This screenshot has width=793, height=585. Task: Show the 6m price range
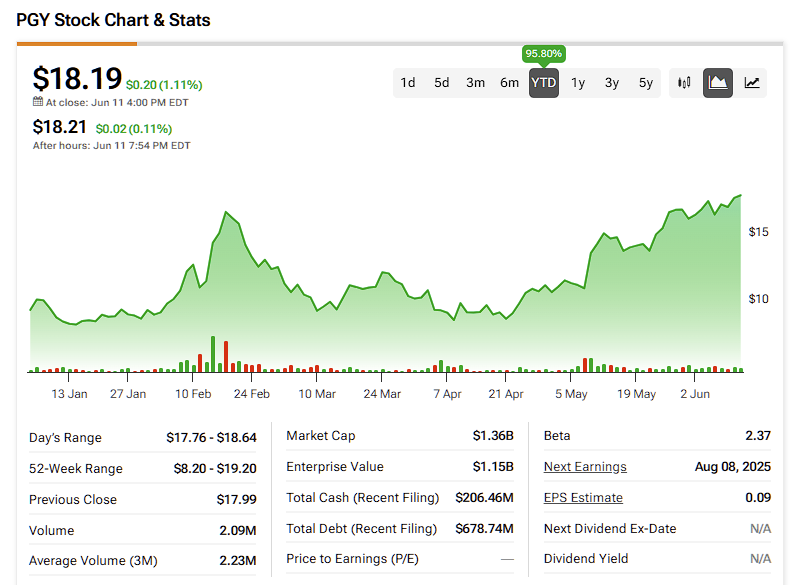510,83
